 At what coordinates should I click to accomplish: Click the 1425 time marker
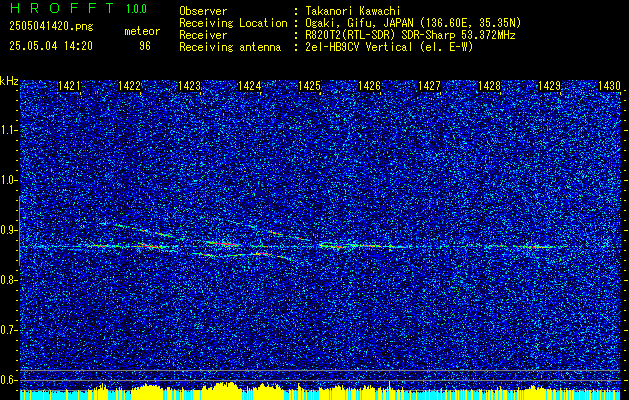pos(310,86)
